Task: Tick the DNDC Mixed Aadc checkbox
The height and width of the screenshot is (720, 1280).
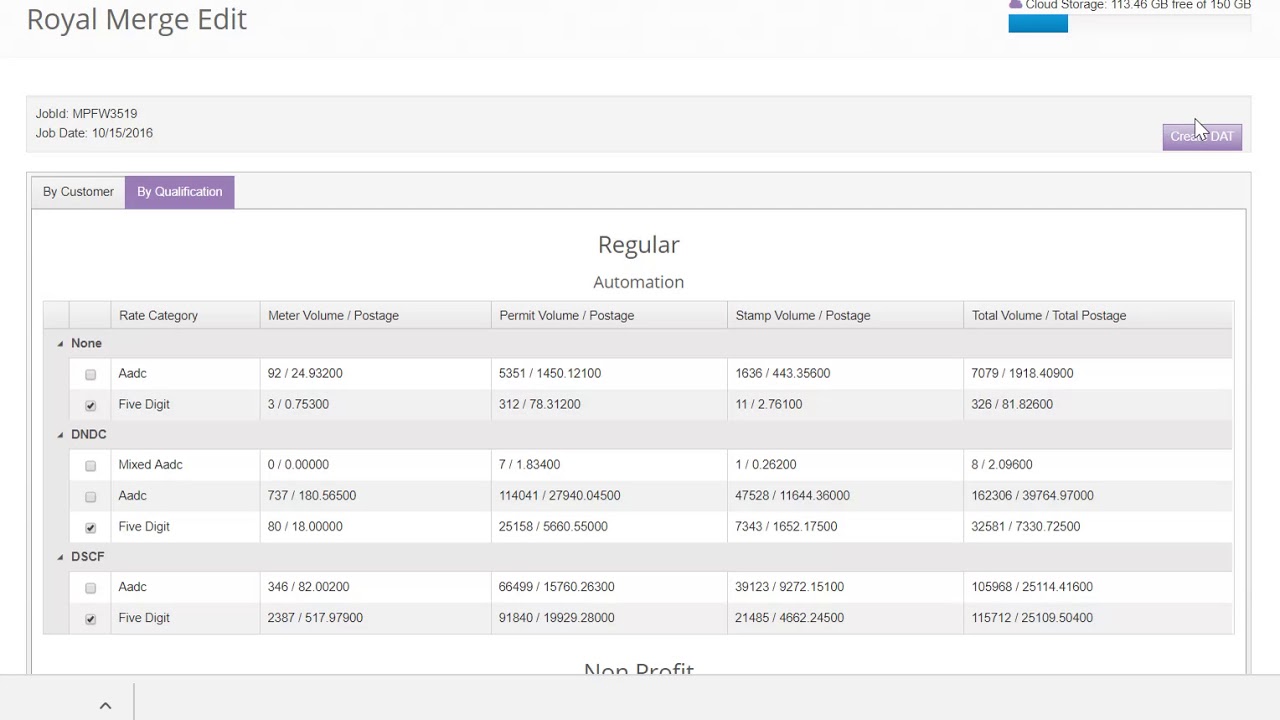Action: 90,465
